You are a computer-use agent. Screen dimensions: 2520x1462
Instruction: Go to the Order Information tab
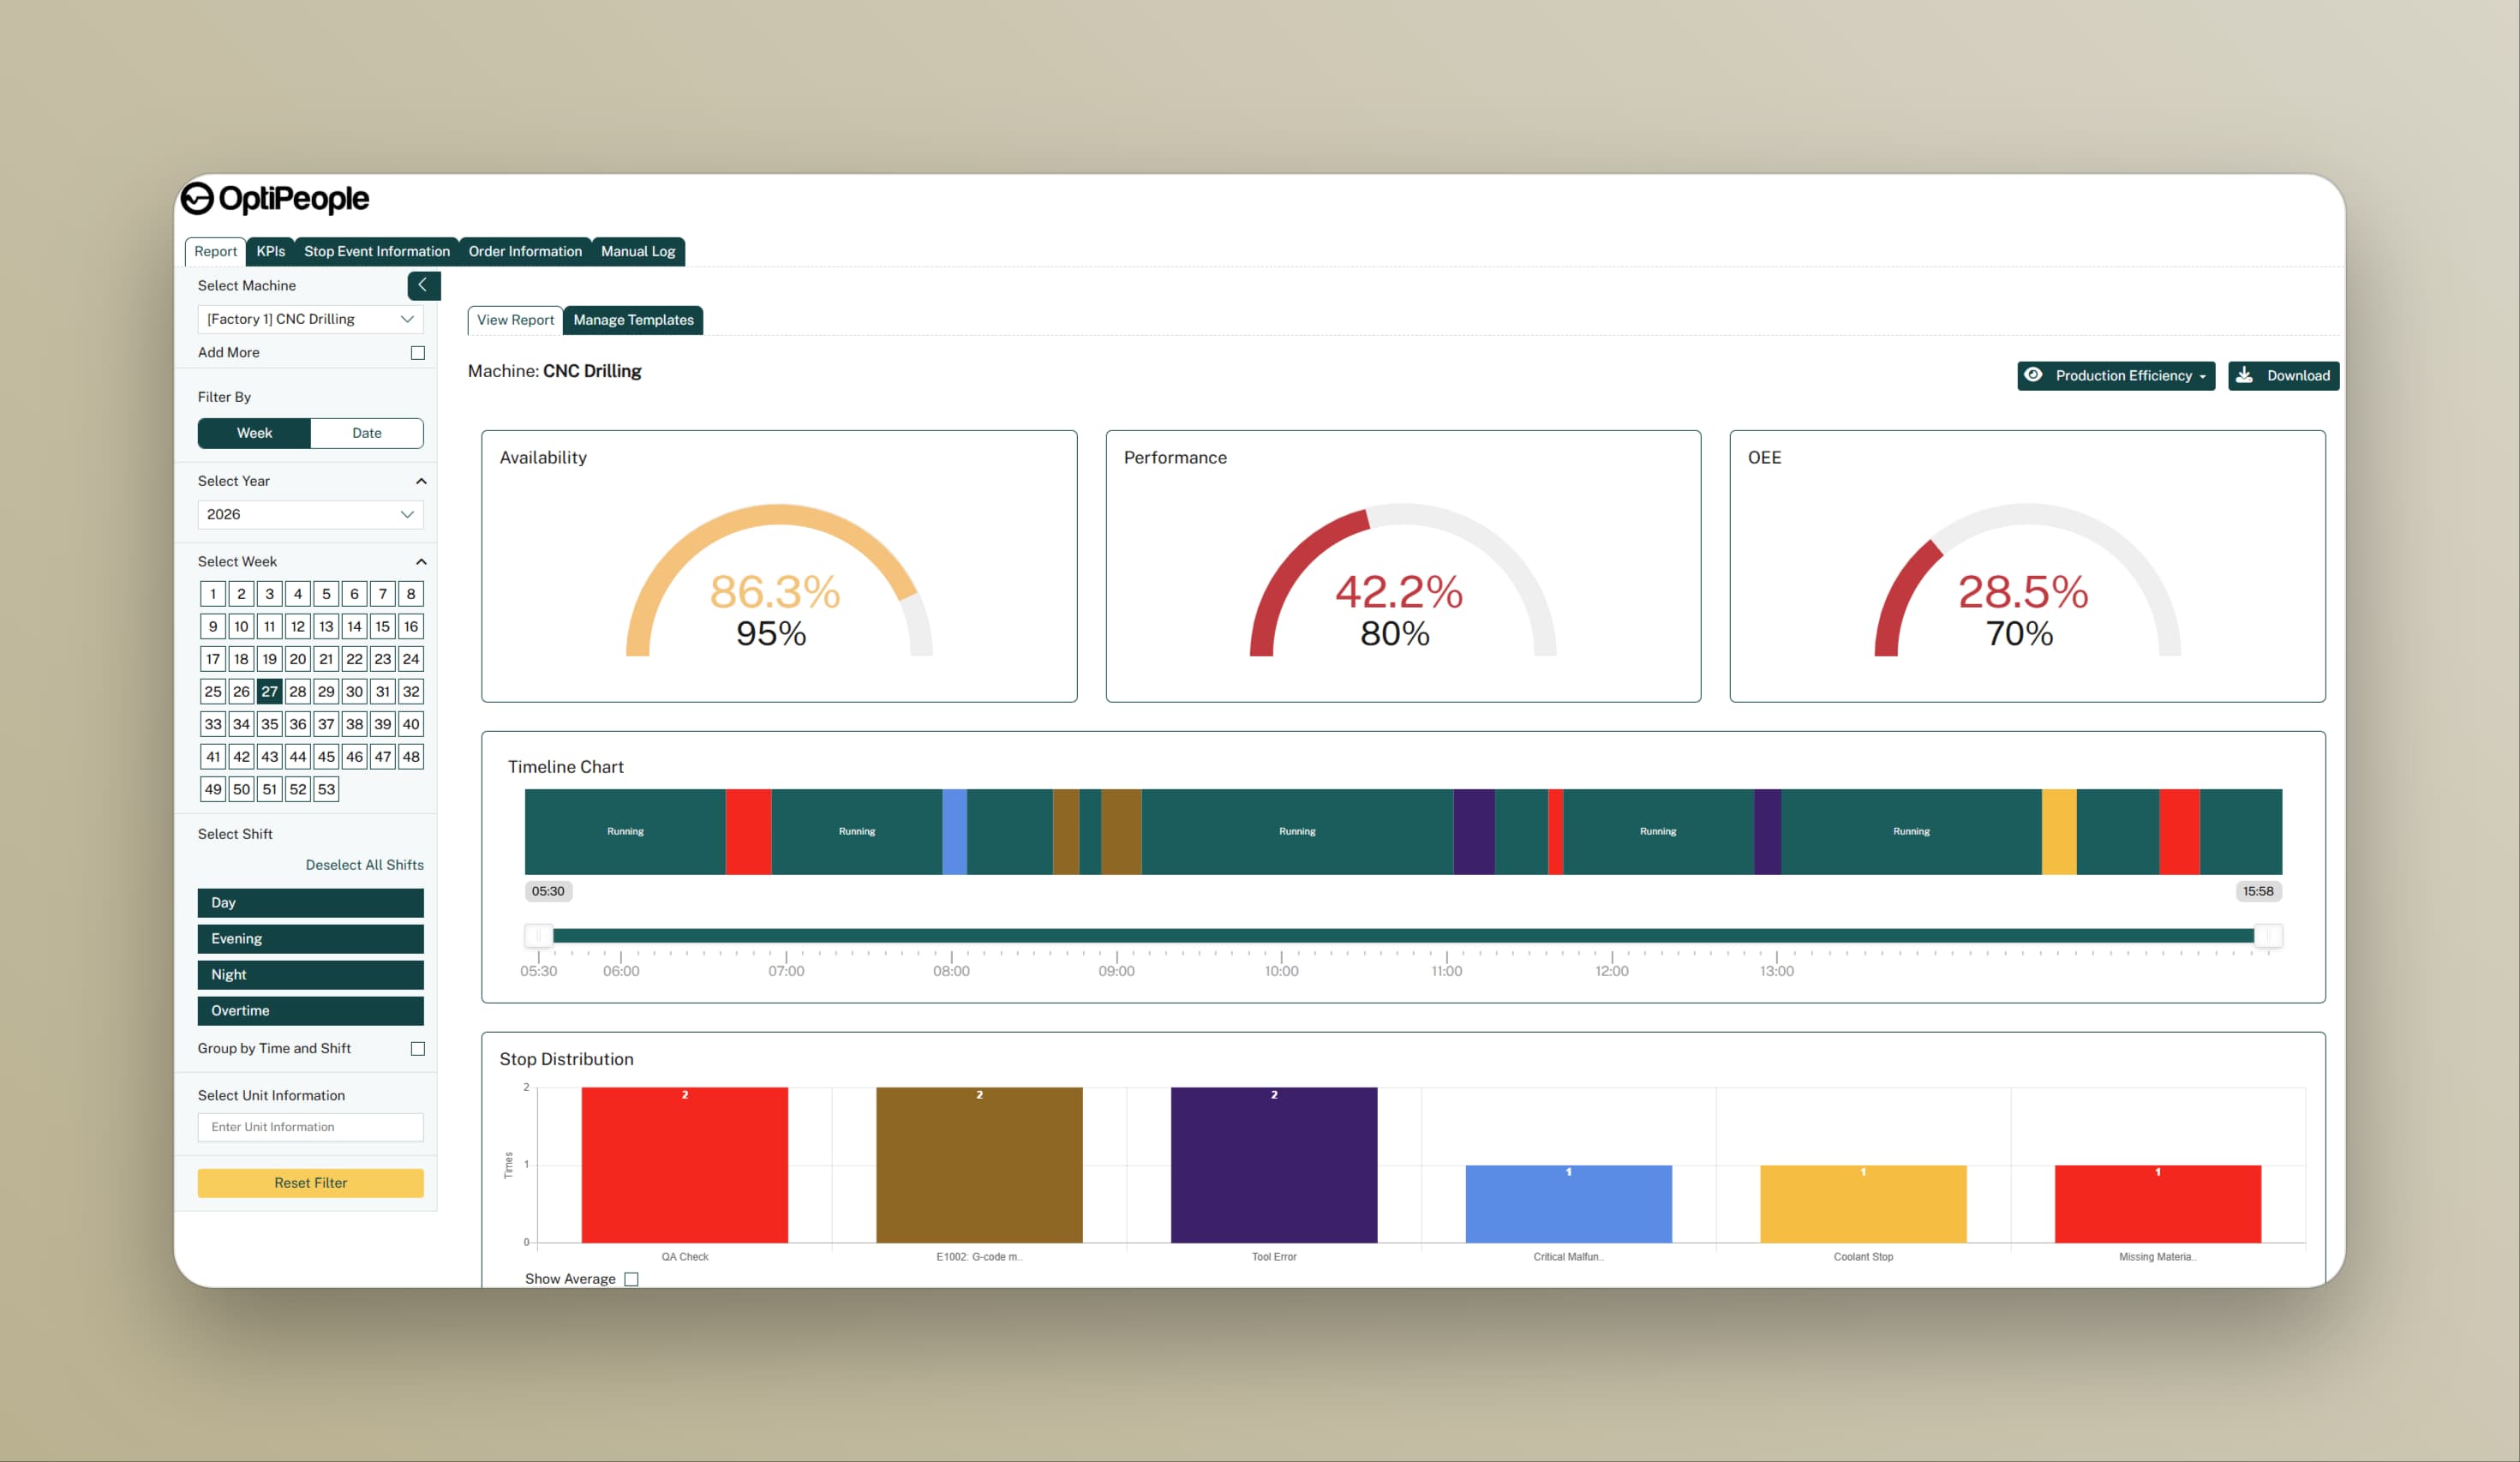pos(525,251)
